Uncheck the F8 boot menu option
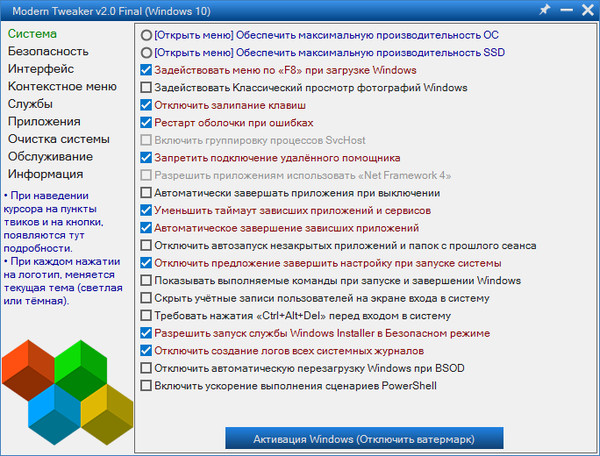The height and width of the screenshot is (456, 600). pyautogui.click(x=146, y=70)
